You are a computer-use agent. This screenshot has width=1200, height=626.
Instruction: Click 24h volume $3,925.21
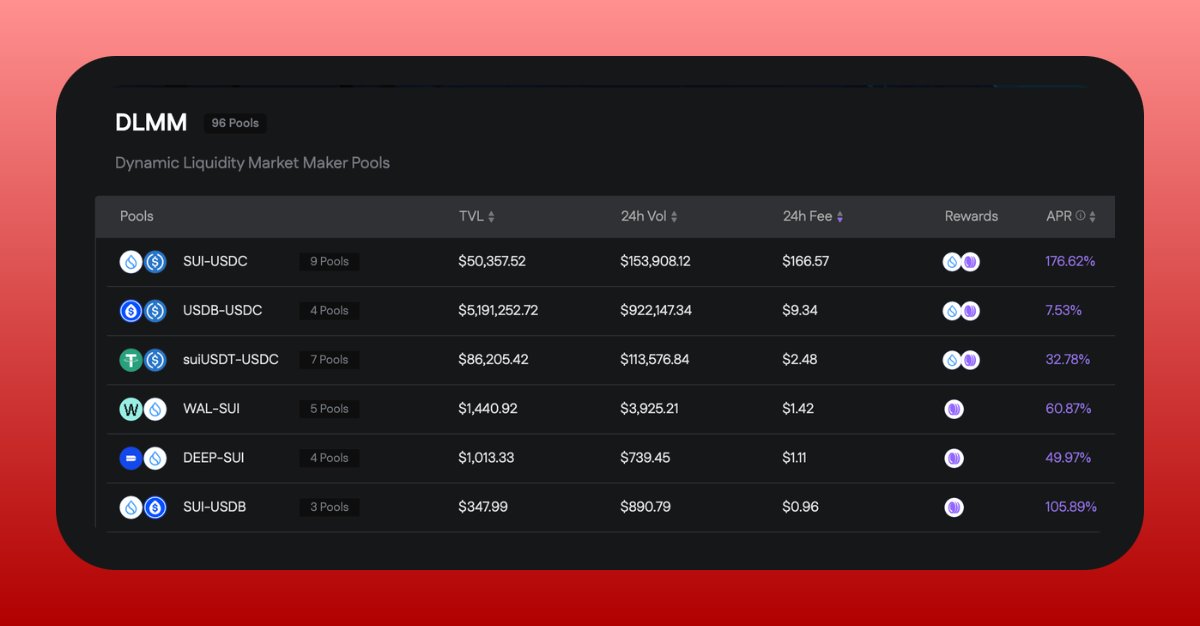click(x=649, y=408)
